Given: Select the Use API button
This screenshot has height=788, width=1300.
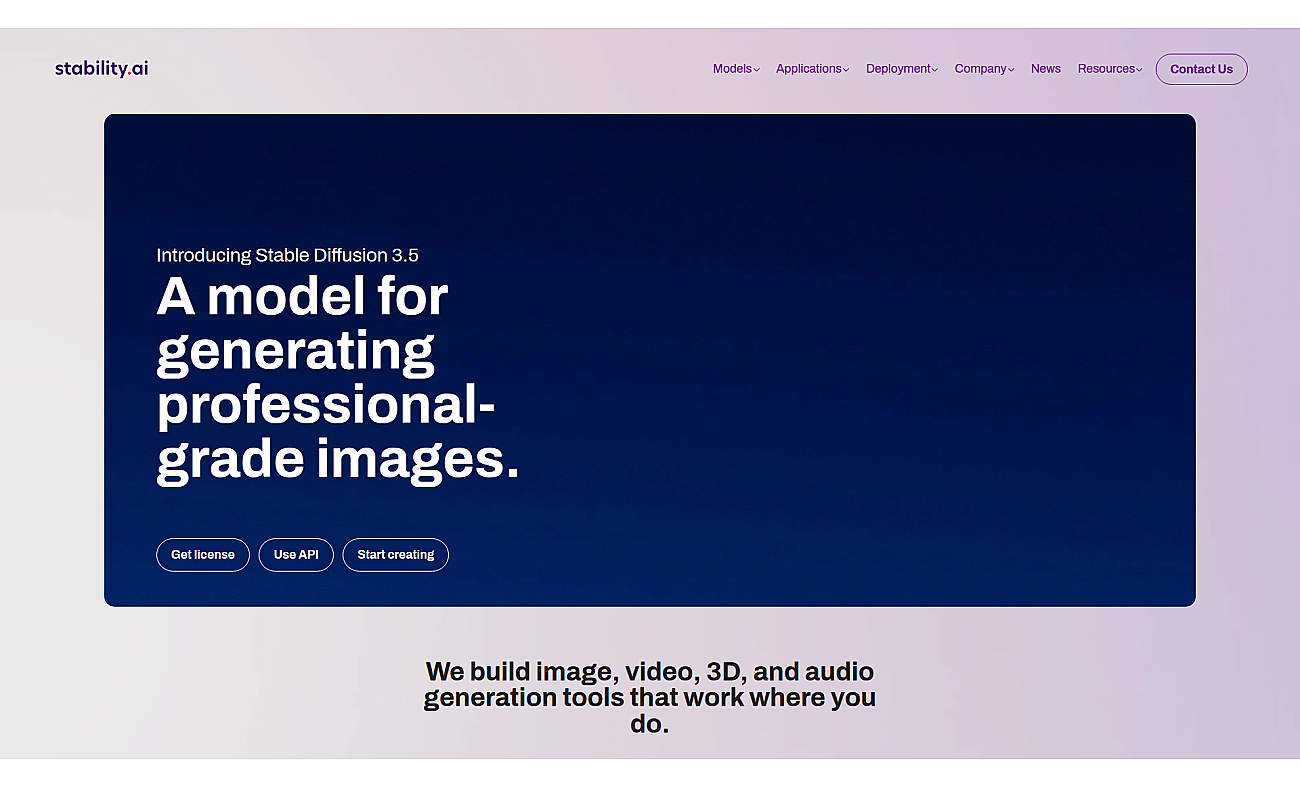Looking at the screenshot, I should (x=296, y=555).
